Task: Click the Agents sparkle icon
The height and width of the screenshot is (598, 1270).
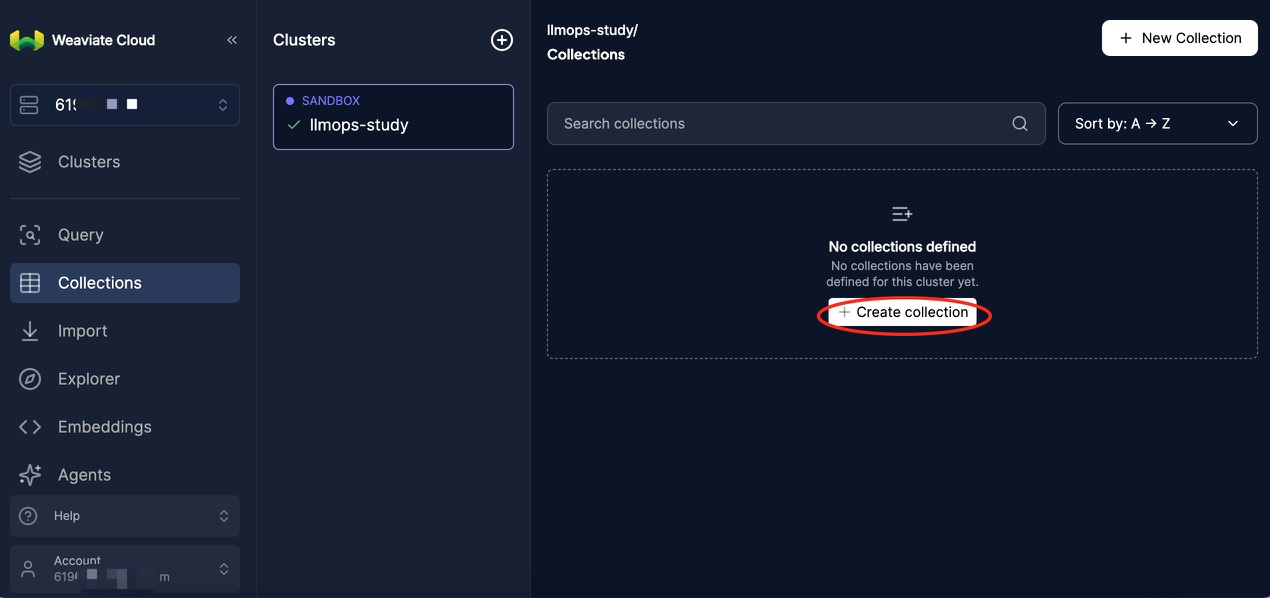Action: point(30,475)
